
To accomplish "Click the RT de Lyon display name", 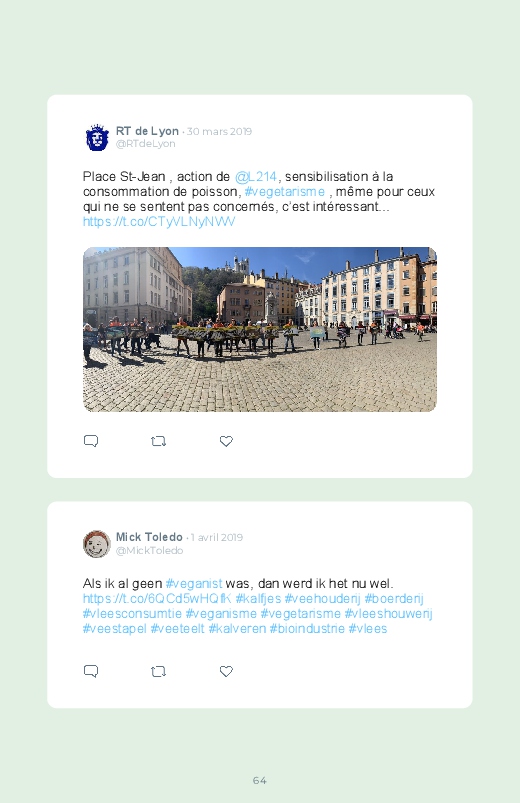I will 147,131.
